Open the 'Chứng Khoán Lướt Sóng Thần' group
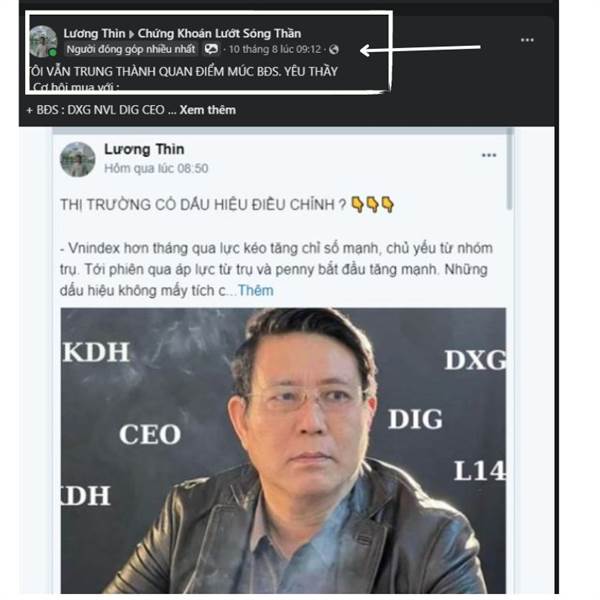 [x=219, y=34]
